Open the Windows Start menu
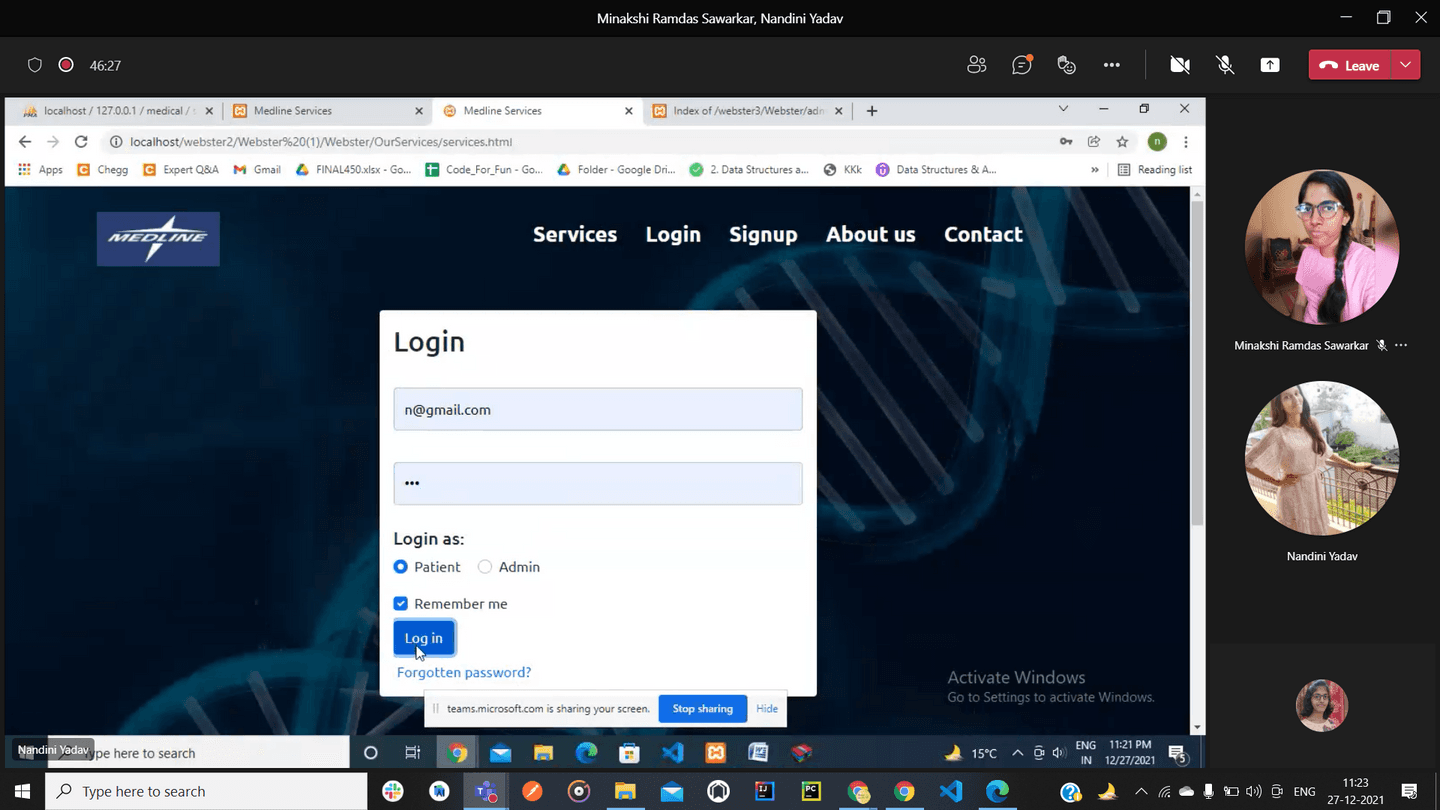Screen dimensions: 1440x810 click(22, 791)
